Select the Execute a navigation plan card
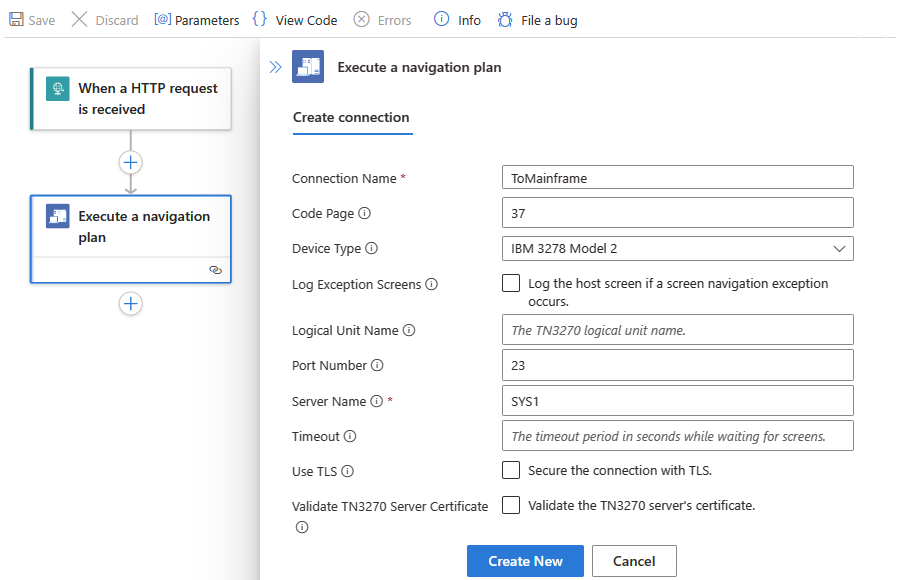 click(131, 239)
